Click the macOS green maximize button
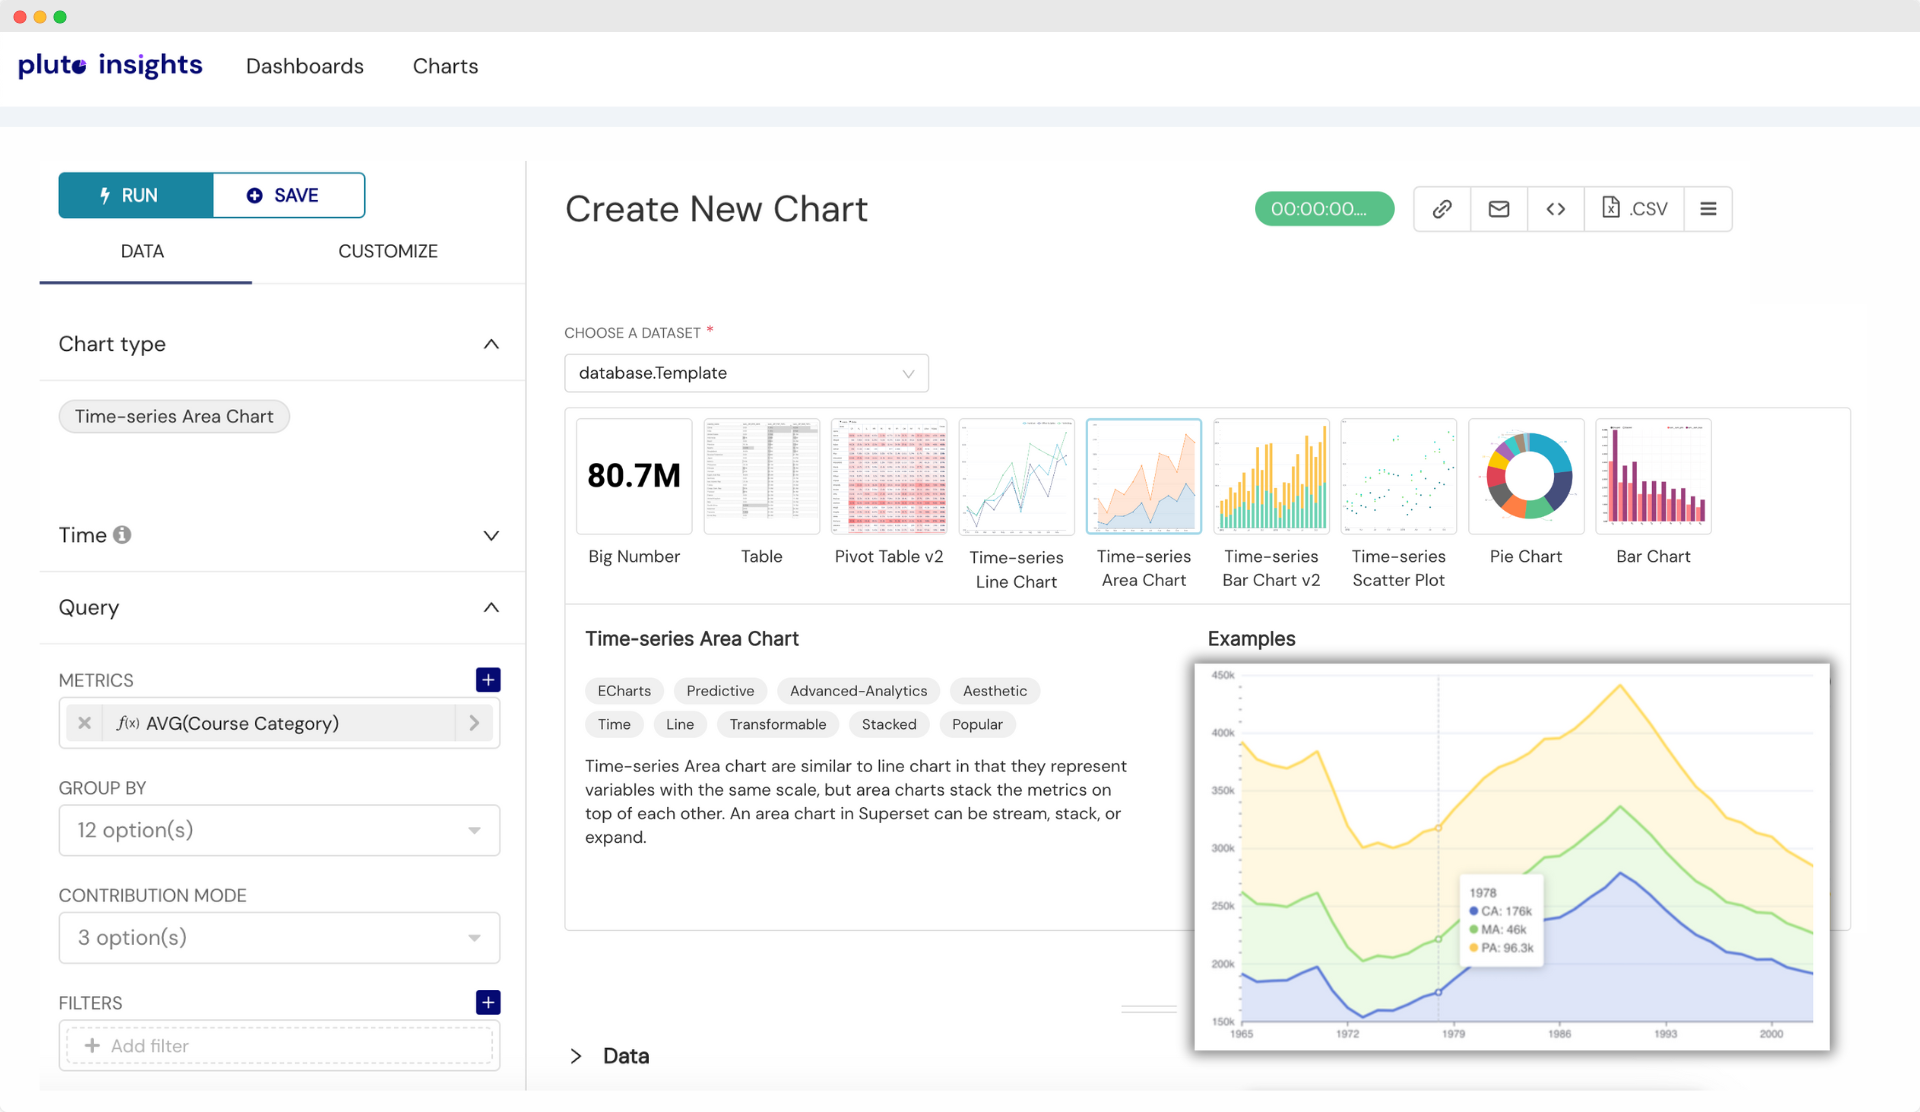Screen dimensions: 1920x1112 point(60,17)
